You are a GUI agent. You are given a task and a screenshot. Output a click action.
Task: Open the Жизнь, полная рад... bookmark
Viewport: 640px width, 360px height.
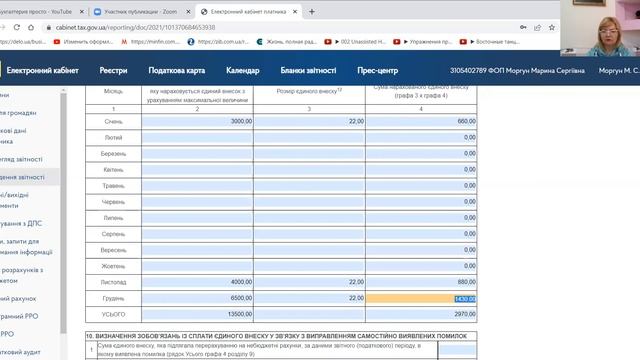pyautogui.click(x=287, y=42)
